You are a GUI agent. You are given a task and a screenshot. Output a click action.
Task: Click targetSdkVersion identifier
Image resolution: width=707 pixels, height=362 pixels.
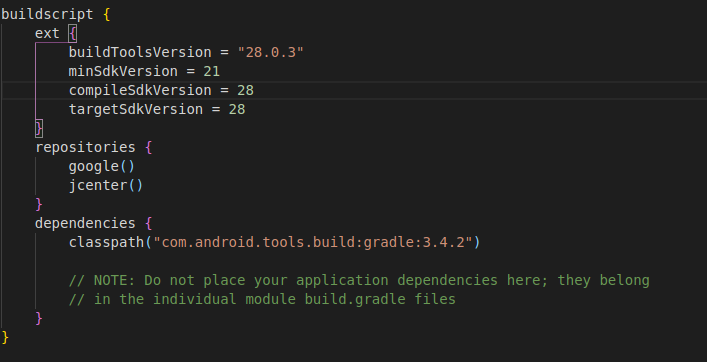pos(136,109)
